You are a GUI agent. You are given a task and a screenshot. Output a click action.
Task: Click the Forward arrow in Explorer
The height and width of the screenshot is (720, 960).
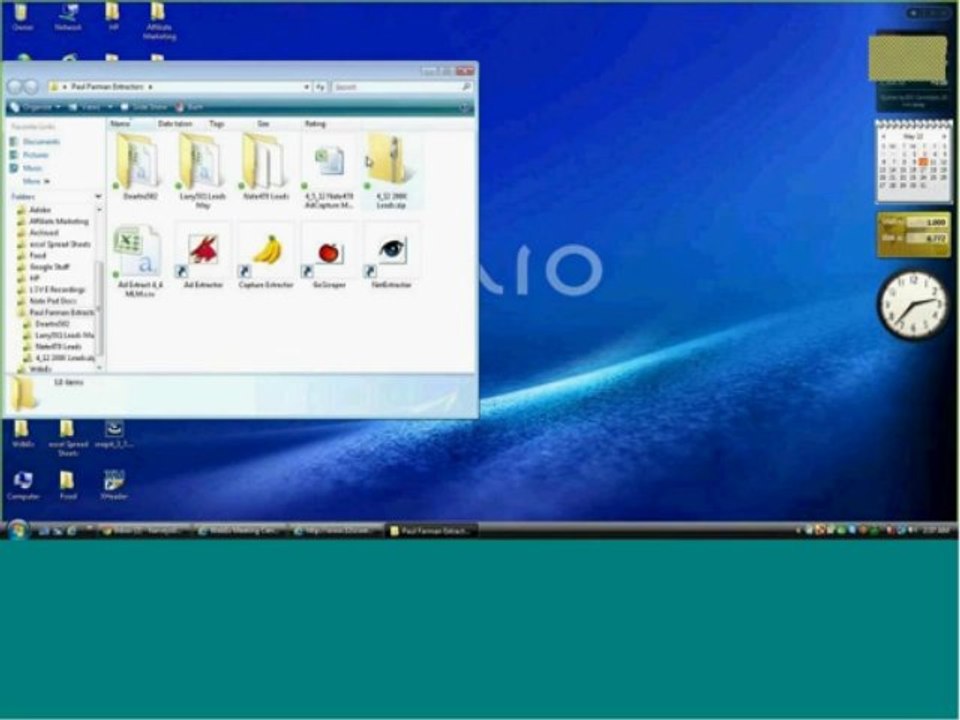pos(31,87)
